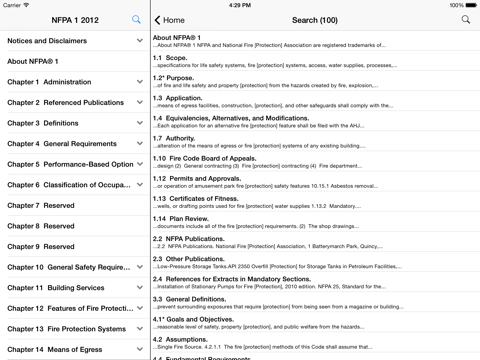Image resolution: width=480 pixels, height=360 pixels.
Task: Open result 2.3 Other Publications
Action: pos(315,262)
